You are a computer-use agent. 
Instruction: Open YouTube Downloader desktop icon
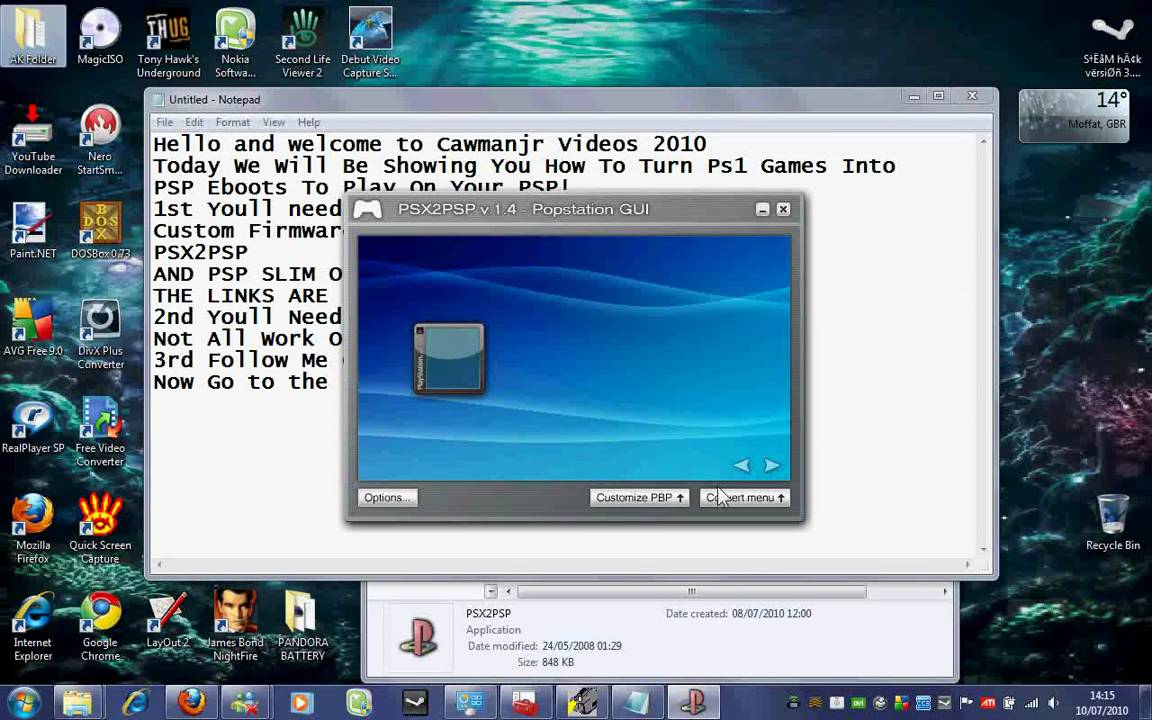[x=33, y=141]
